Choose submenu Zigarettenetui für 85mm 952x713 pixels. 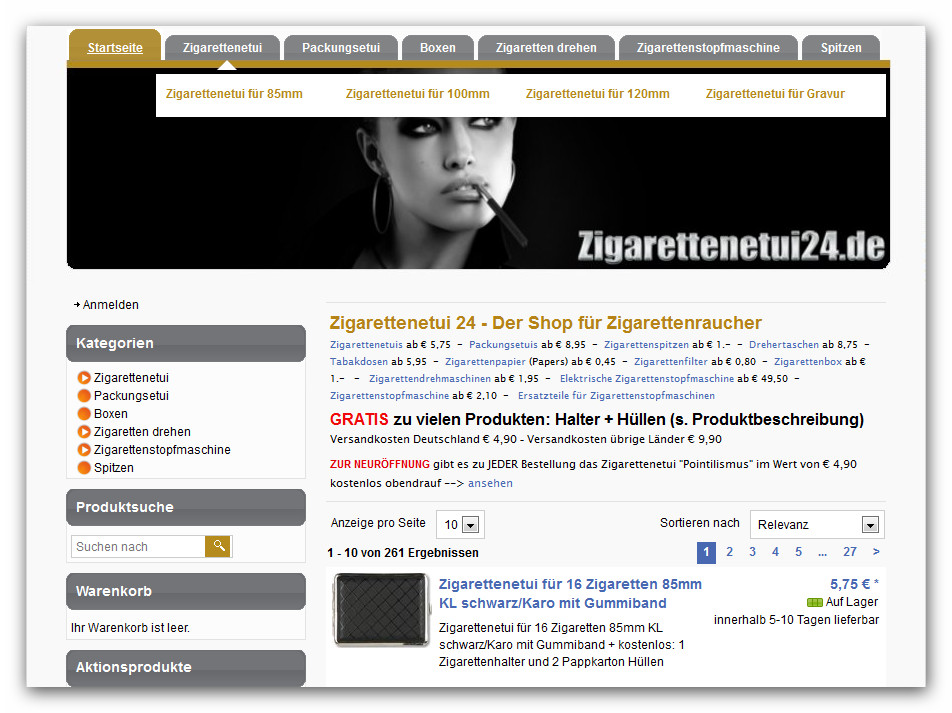tap(234, 94)
